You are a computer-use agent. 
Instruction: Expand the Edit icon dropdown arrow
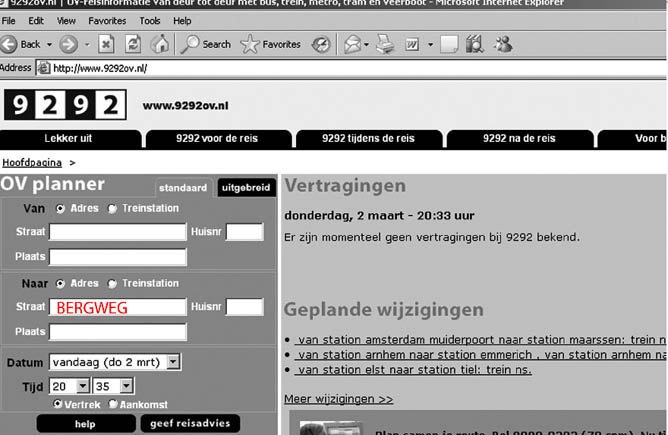click(x=430, y=45)
